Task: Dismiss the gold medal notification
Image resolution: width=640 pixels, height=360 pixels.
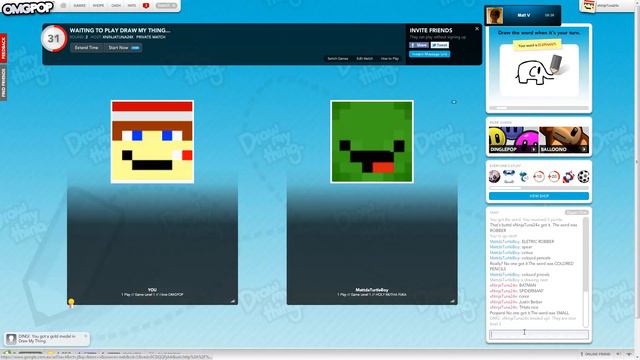Action: click(86, 336)
